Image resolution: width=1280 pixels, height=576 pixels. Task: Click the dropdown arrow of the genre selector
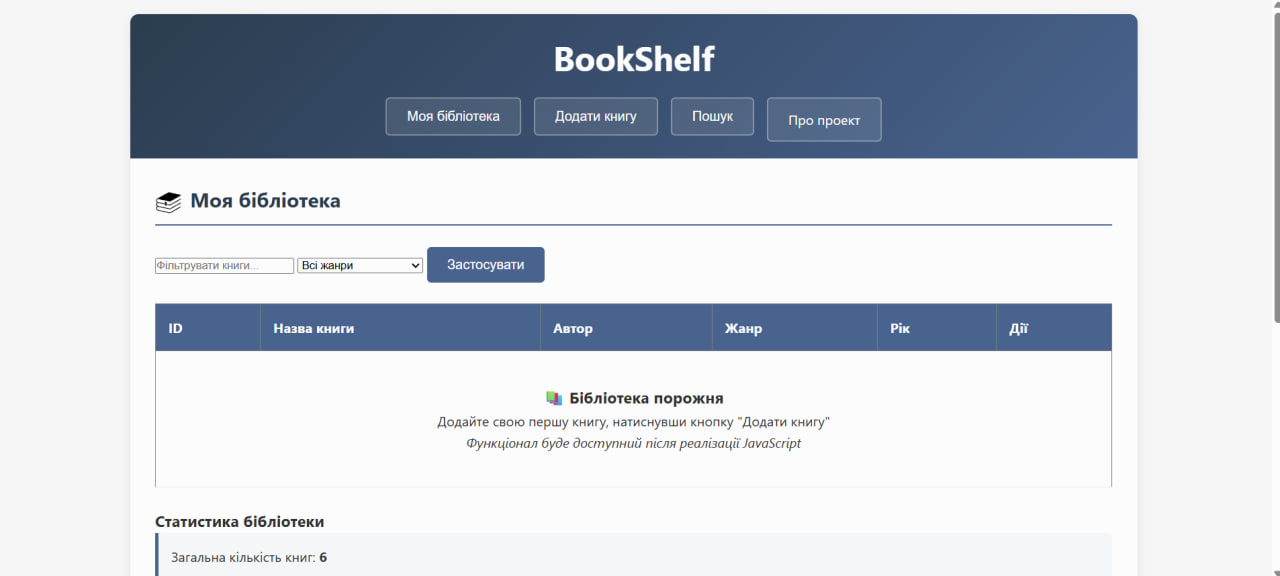[414, 265]
